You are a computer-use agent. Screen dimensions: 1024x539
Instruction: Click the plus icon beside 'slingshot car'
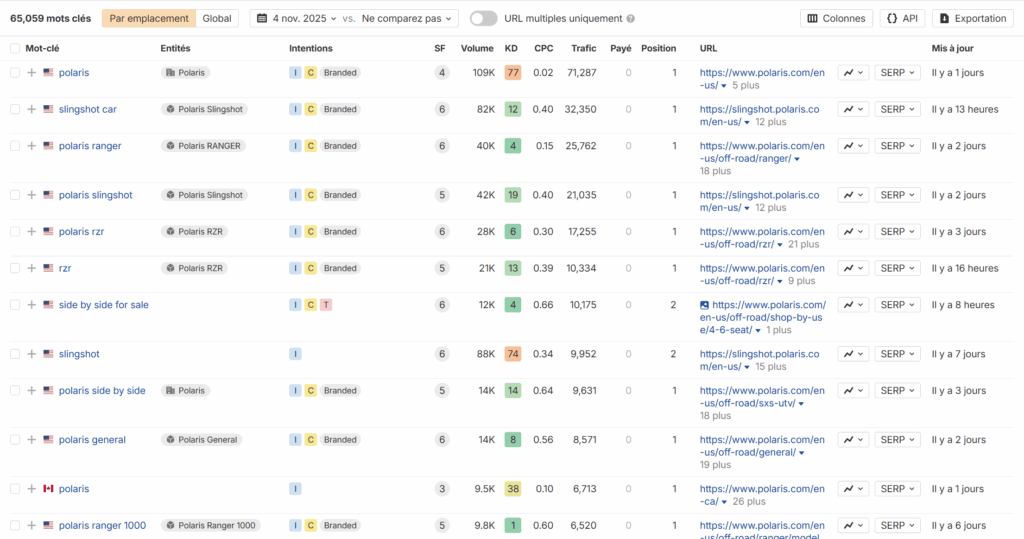coord(31,109)
